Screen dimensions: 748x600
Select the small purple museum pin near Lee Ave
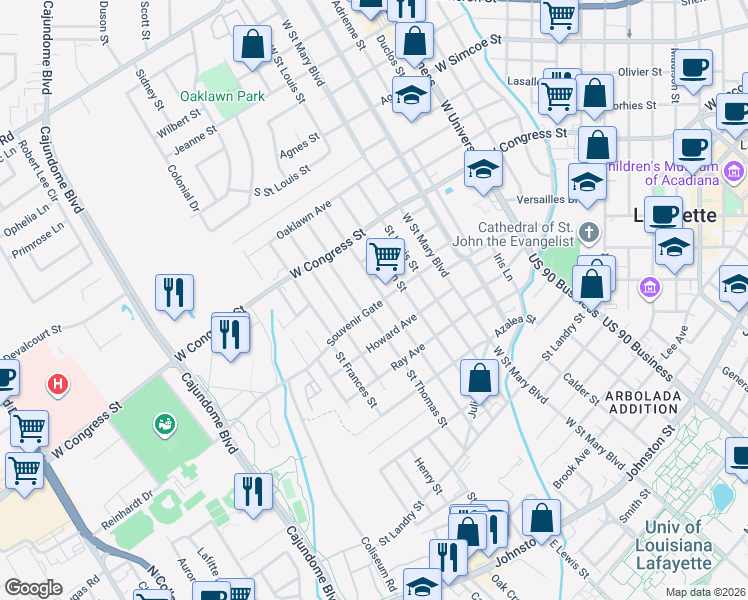(651, 288)
